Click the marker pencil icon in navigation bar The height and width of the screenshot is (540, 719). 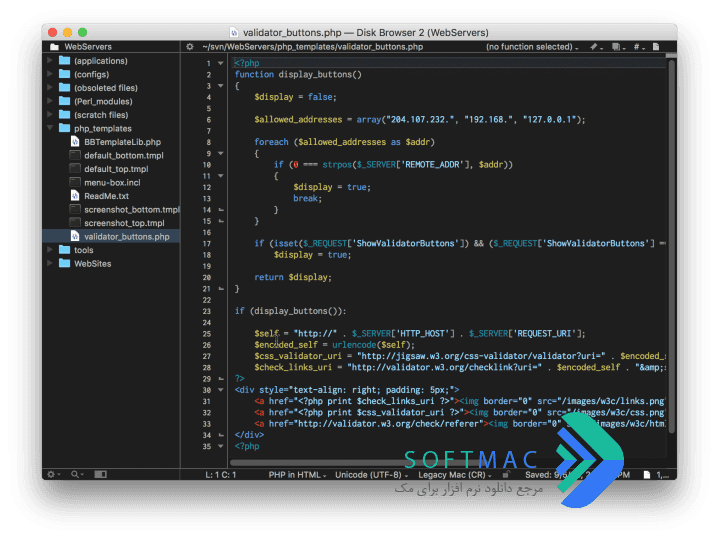coord(594,47)
